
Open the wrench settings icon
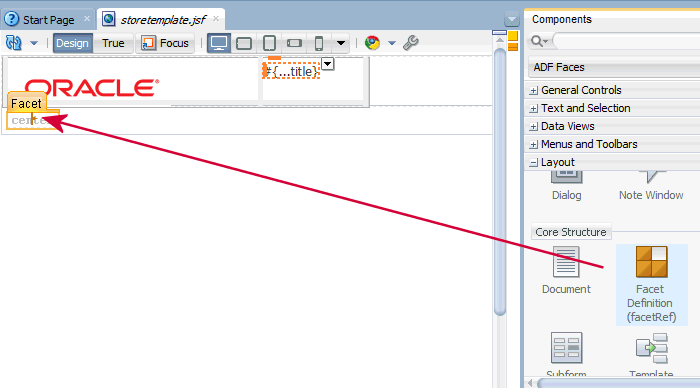pos(411,43)
